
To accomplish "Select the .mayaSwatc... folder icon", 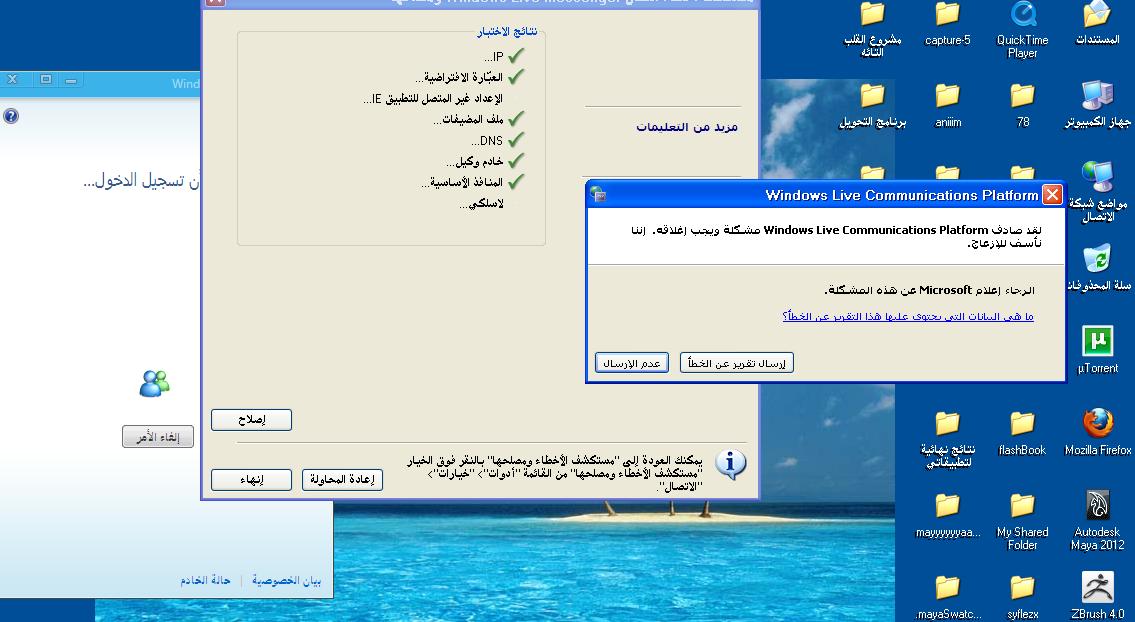I will pos(948,597).
